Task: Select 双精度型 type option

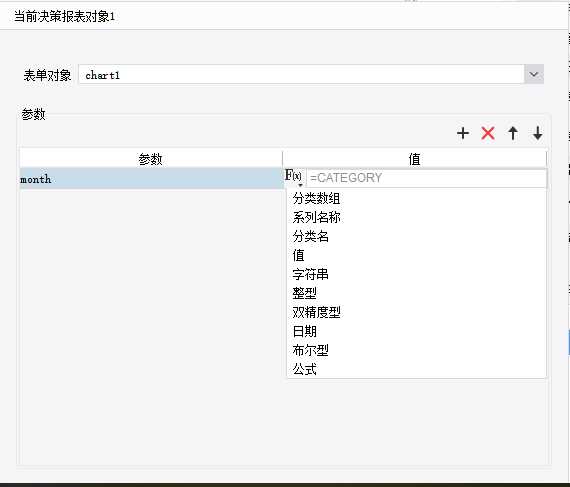Action: click(416, 312)
